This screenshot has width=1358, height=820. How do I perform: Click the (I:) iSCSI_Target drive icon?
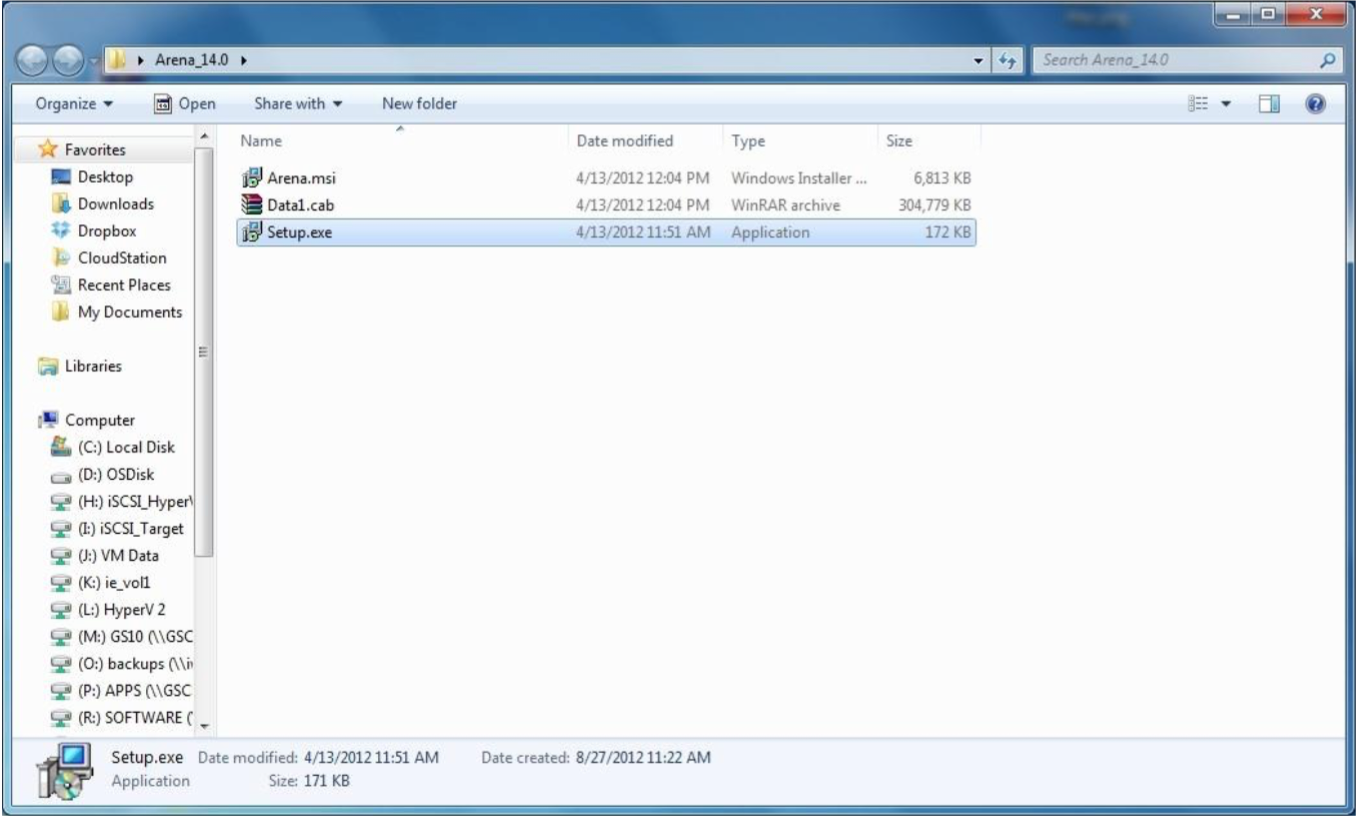(x=59, y=529)
